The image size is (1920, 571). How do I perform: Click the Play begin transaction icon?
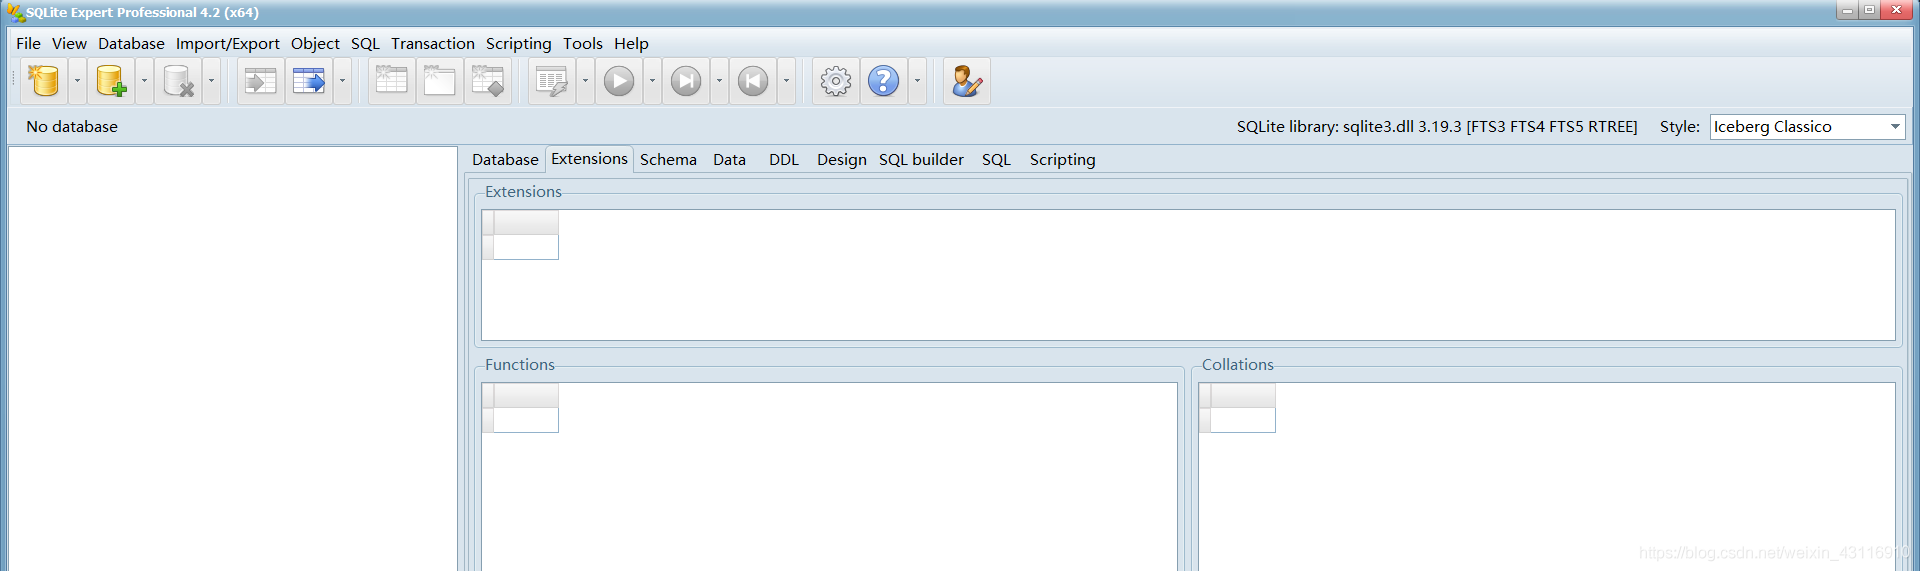click(x=619, y=81)
